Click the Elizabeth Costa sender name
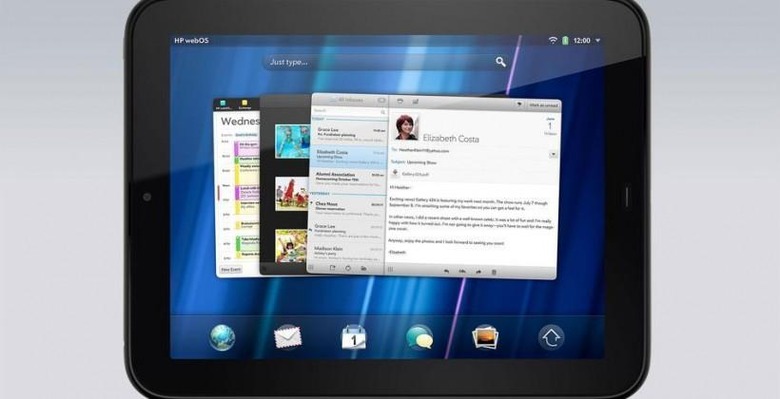The width and height of the screenshot is (780, 399). point(451,138)
